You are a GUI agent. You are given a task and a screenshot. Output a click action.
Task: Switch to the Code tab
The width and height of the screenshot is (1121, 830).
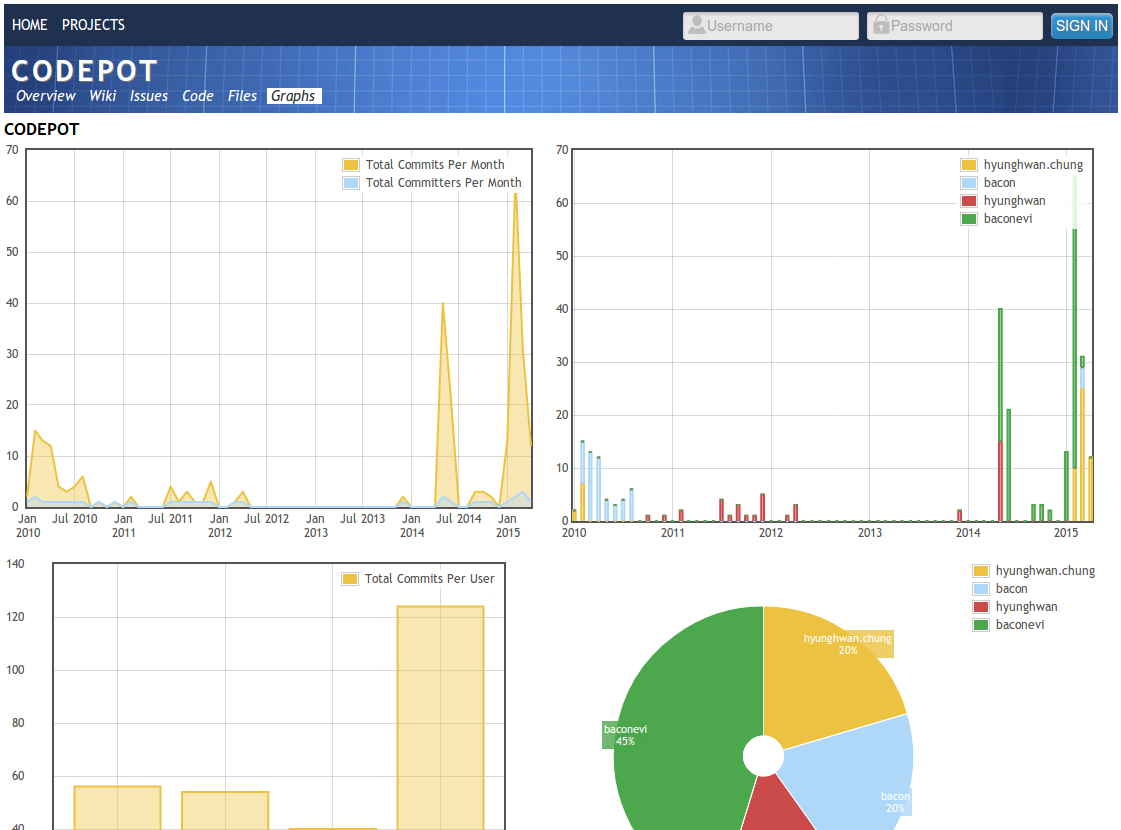click(x=197, y=96)
